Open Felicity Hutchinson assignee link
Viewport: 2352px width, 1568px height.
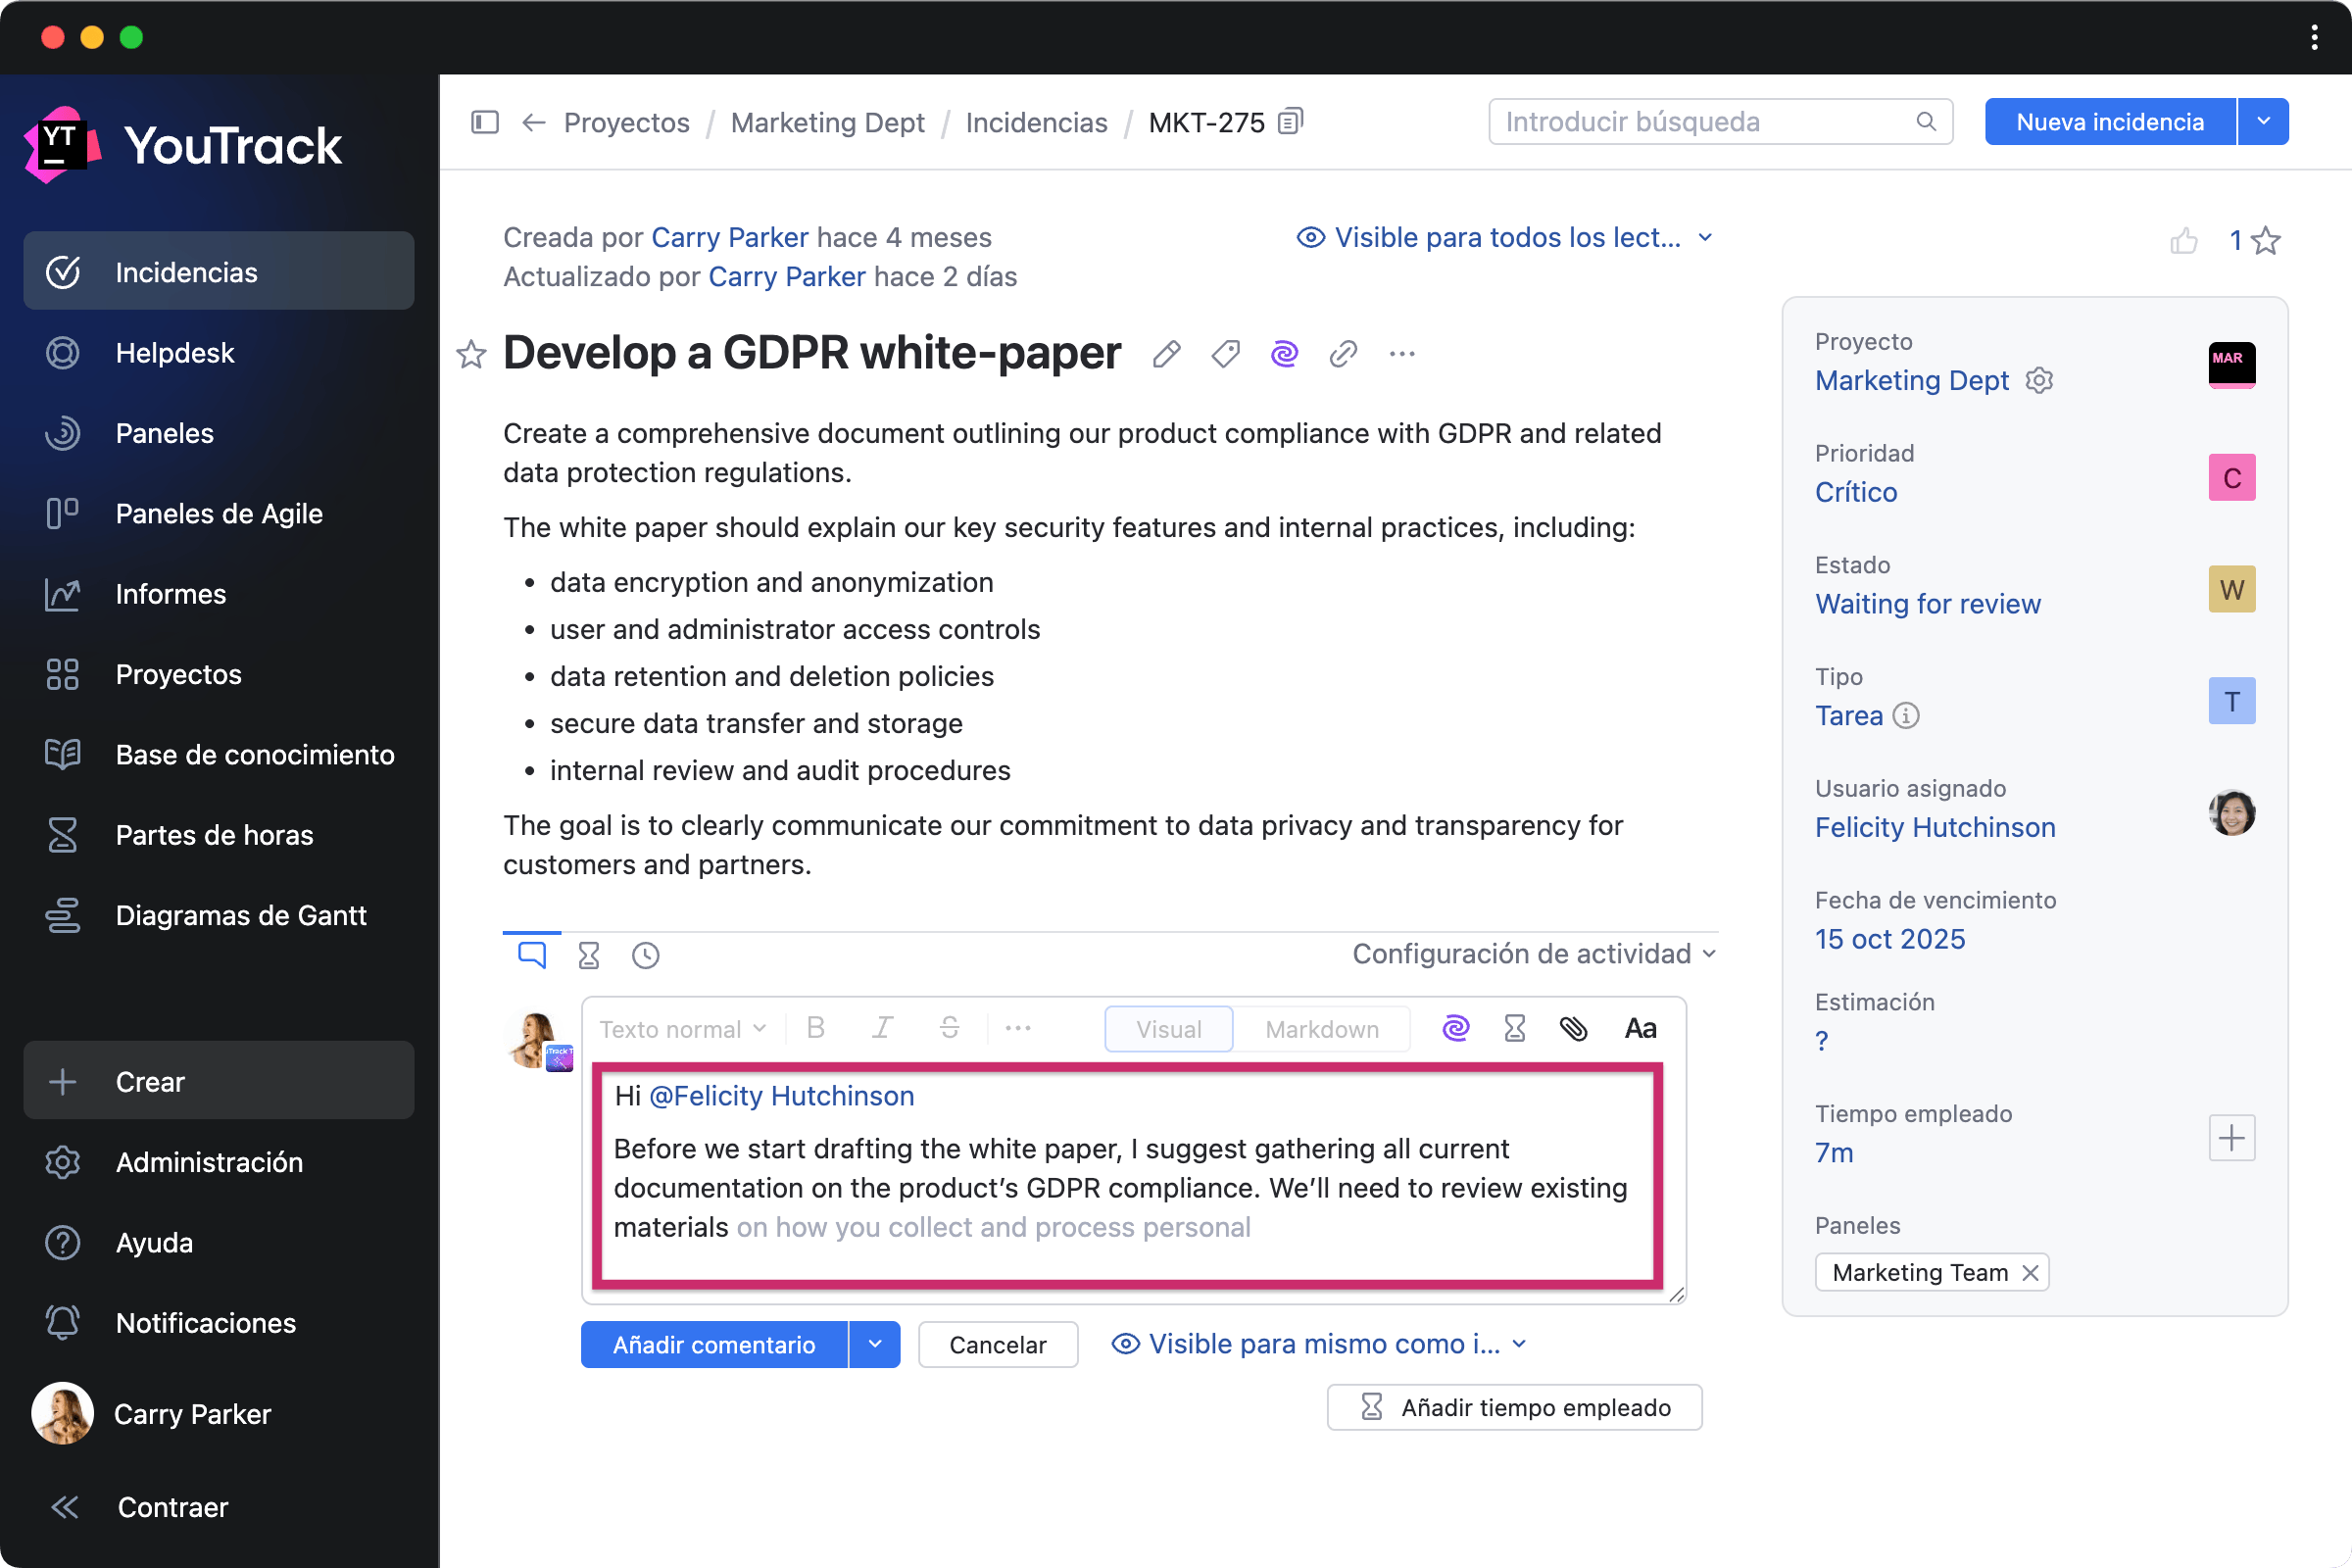(x=1935, y=827)
